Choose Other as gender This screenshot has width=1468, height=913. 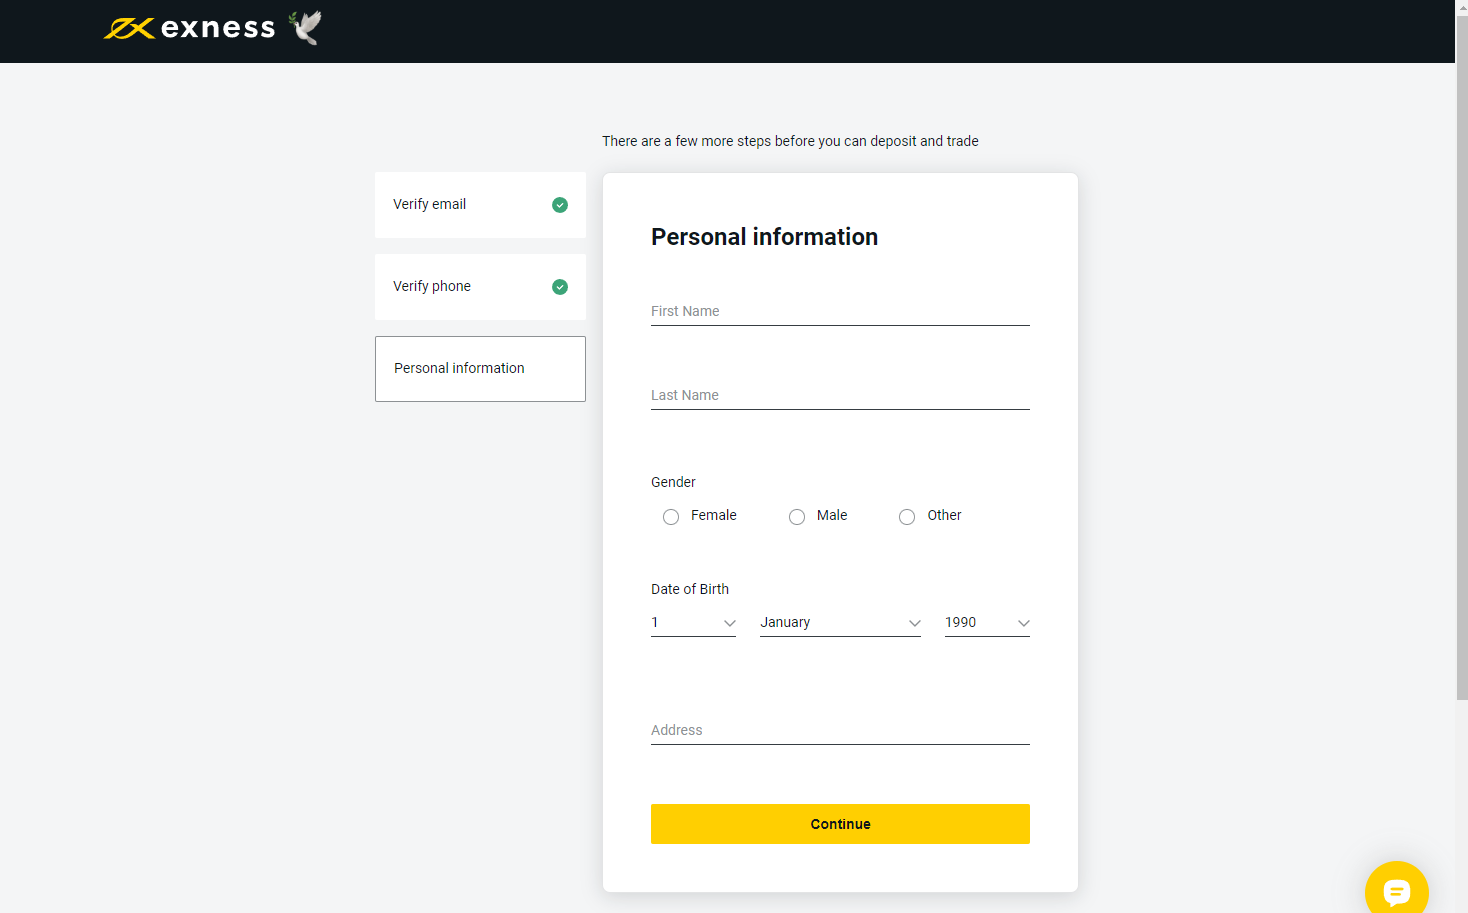[x=907, y=517]
